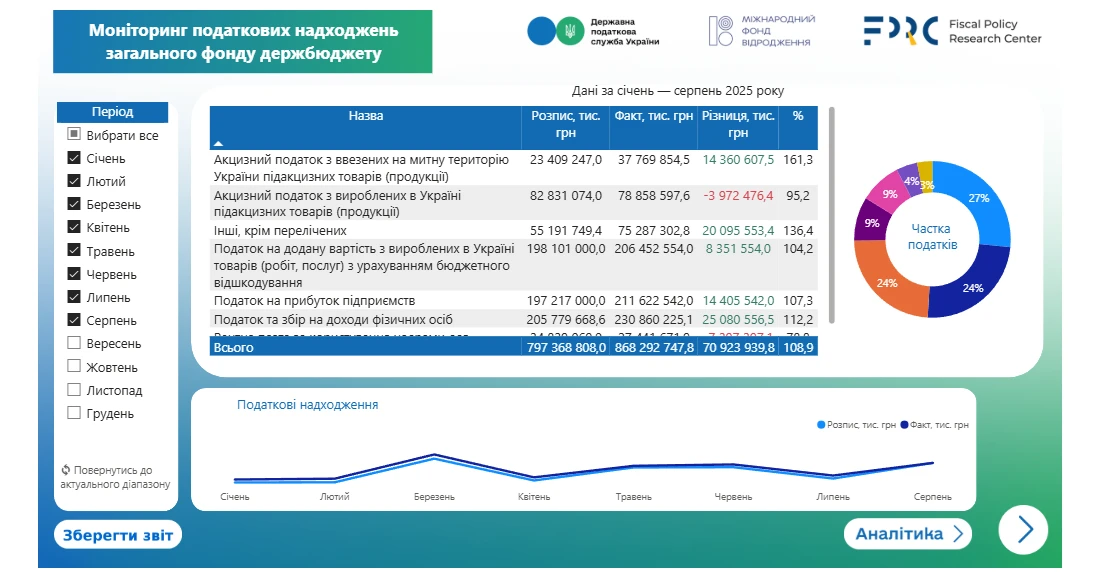The height and width of the screenshot is (572, 1097).
Task: Click the dashboard title banner
Action: click(243, 41)
